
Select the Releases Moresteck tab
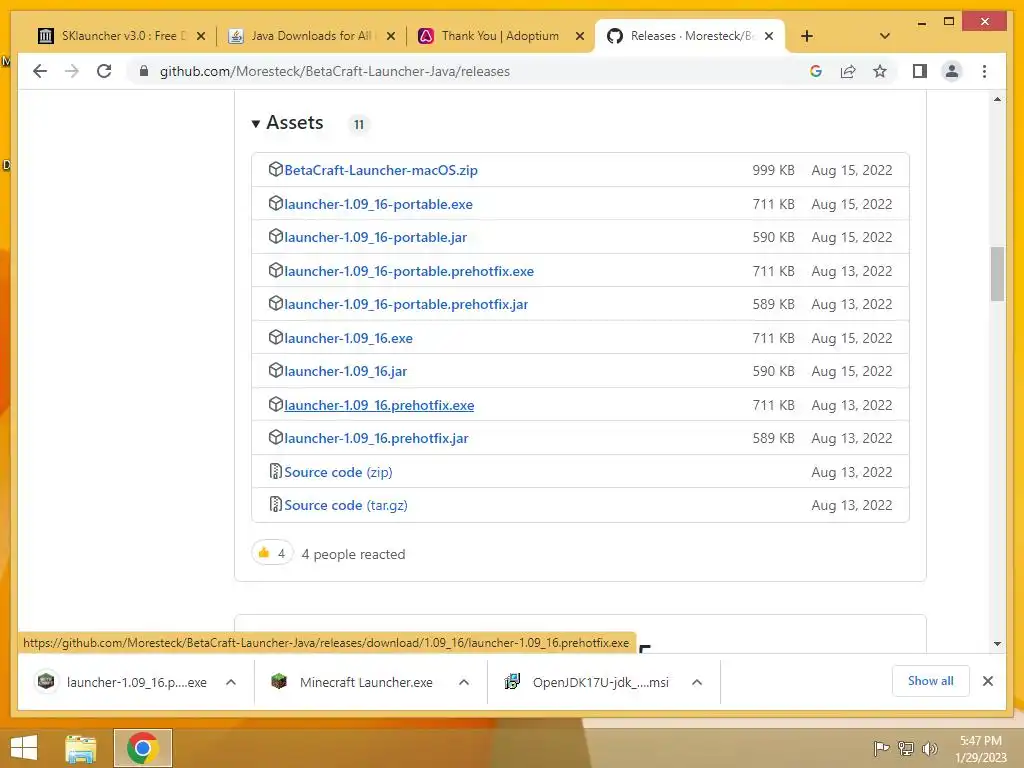click(689, 36)
